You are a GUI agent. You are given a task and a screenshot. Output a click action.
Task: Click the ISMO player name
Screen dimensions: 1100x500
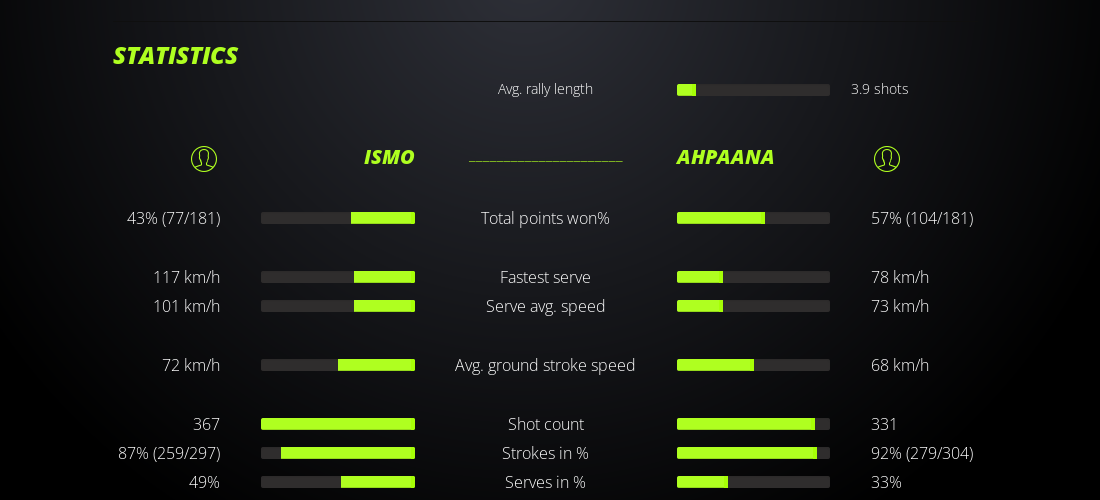point(389,158)
